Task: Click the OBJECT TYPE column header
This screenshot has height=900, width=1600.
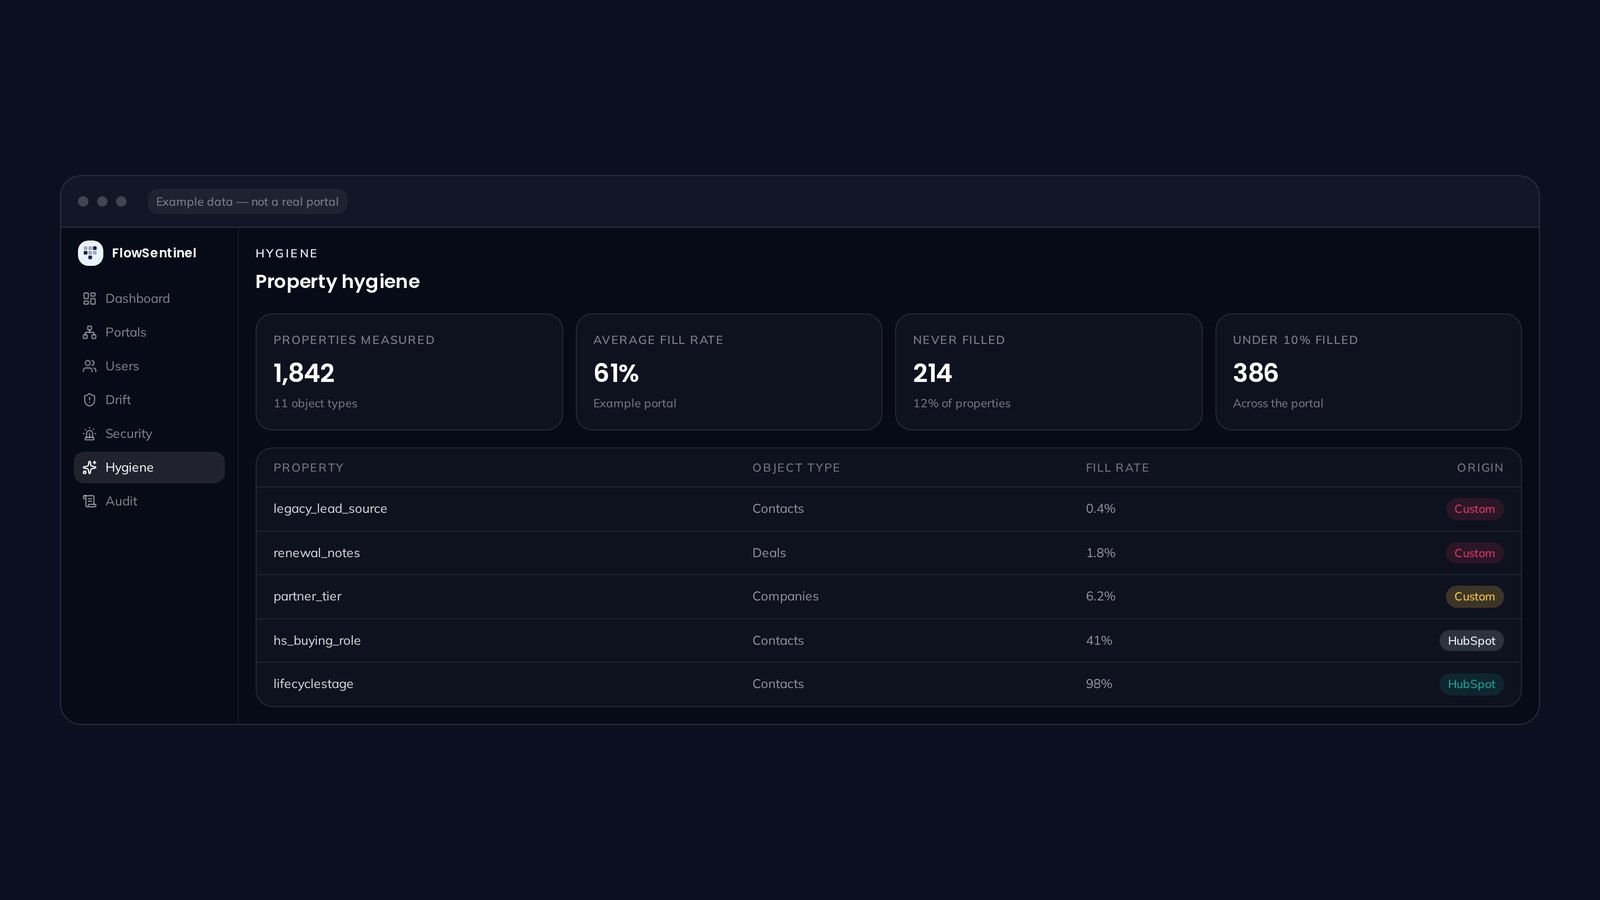Action: pos(796,468)
